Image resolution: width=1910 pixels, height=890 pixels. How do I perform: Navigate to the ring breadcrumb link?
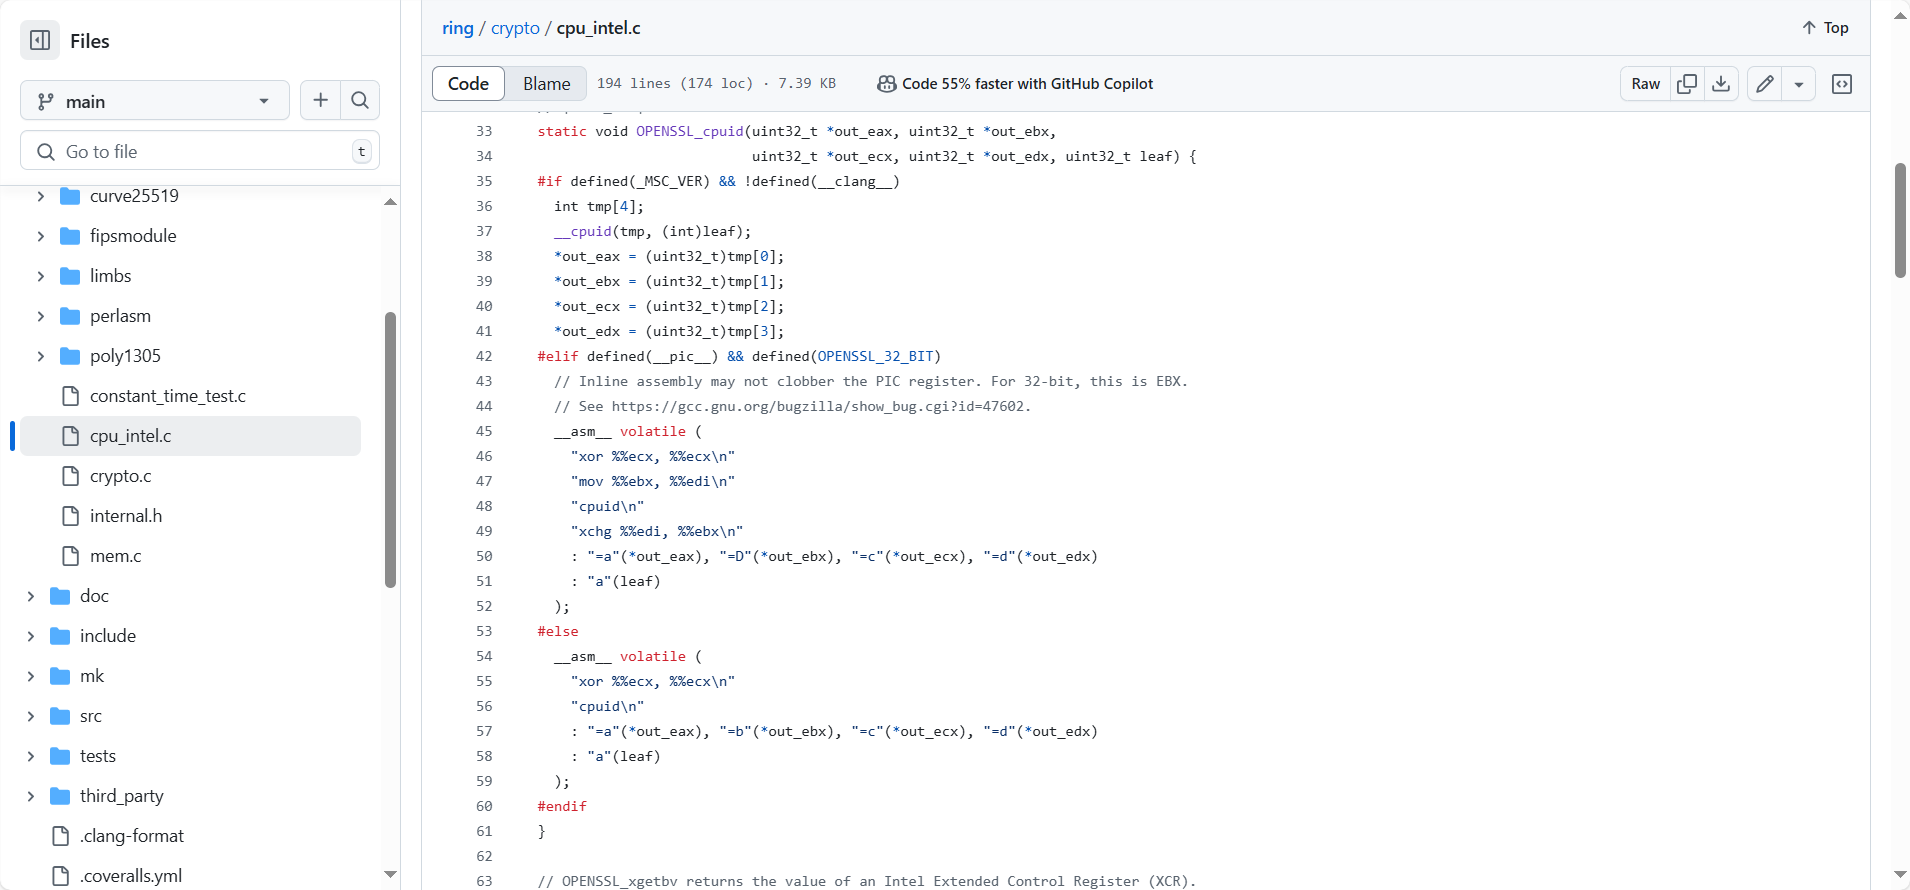[457, 28]
